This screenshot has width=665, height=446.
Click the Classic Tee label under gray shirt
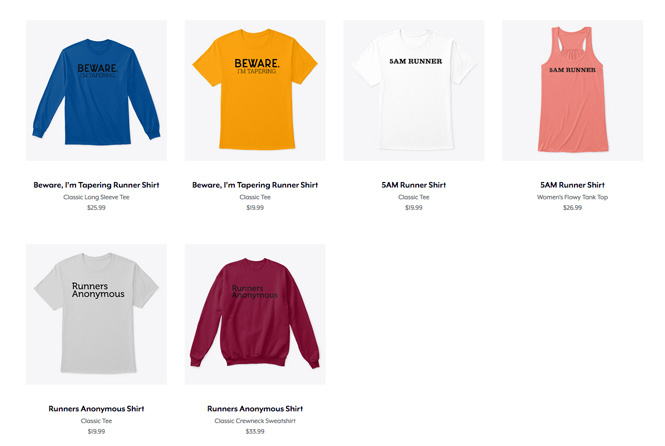[96, 421]
